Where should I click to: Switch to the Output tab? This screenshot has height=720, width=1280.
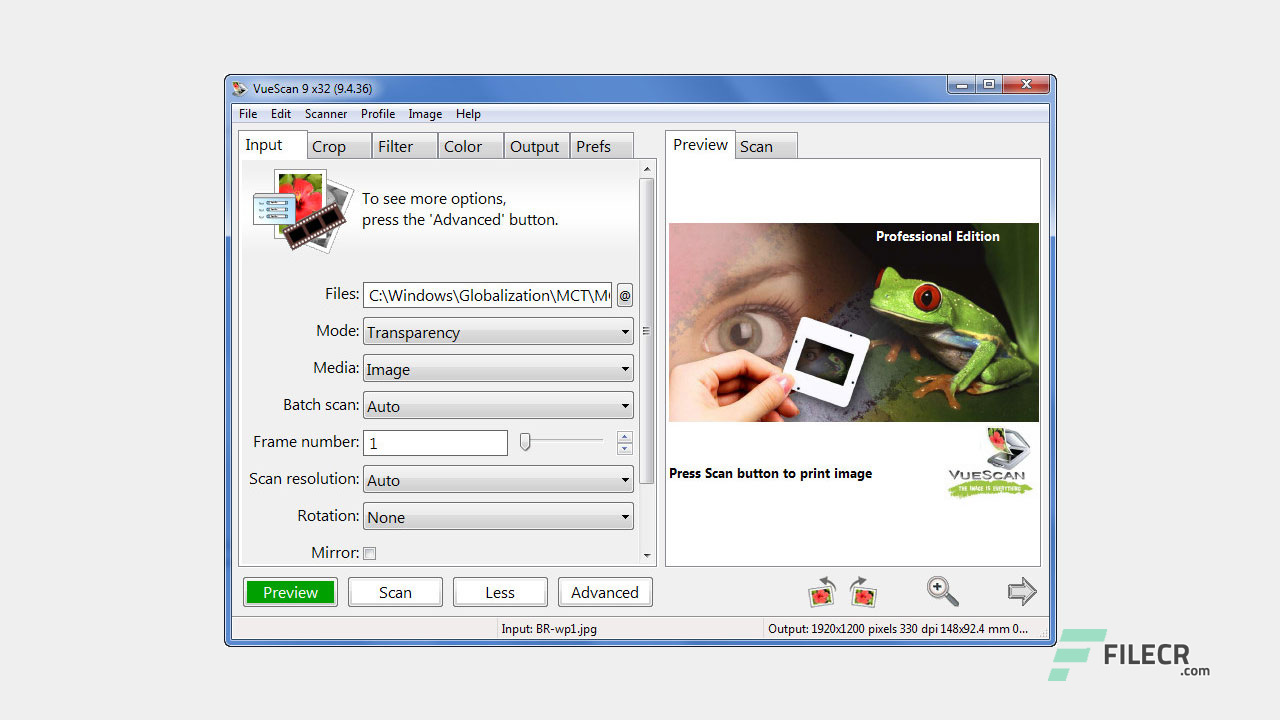536,146
